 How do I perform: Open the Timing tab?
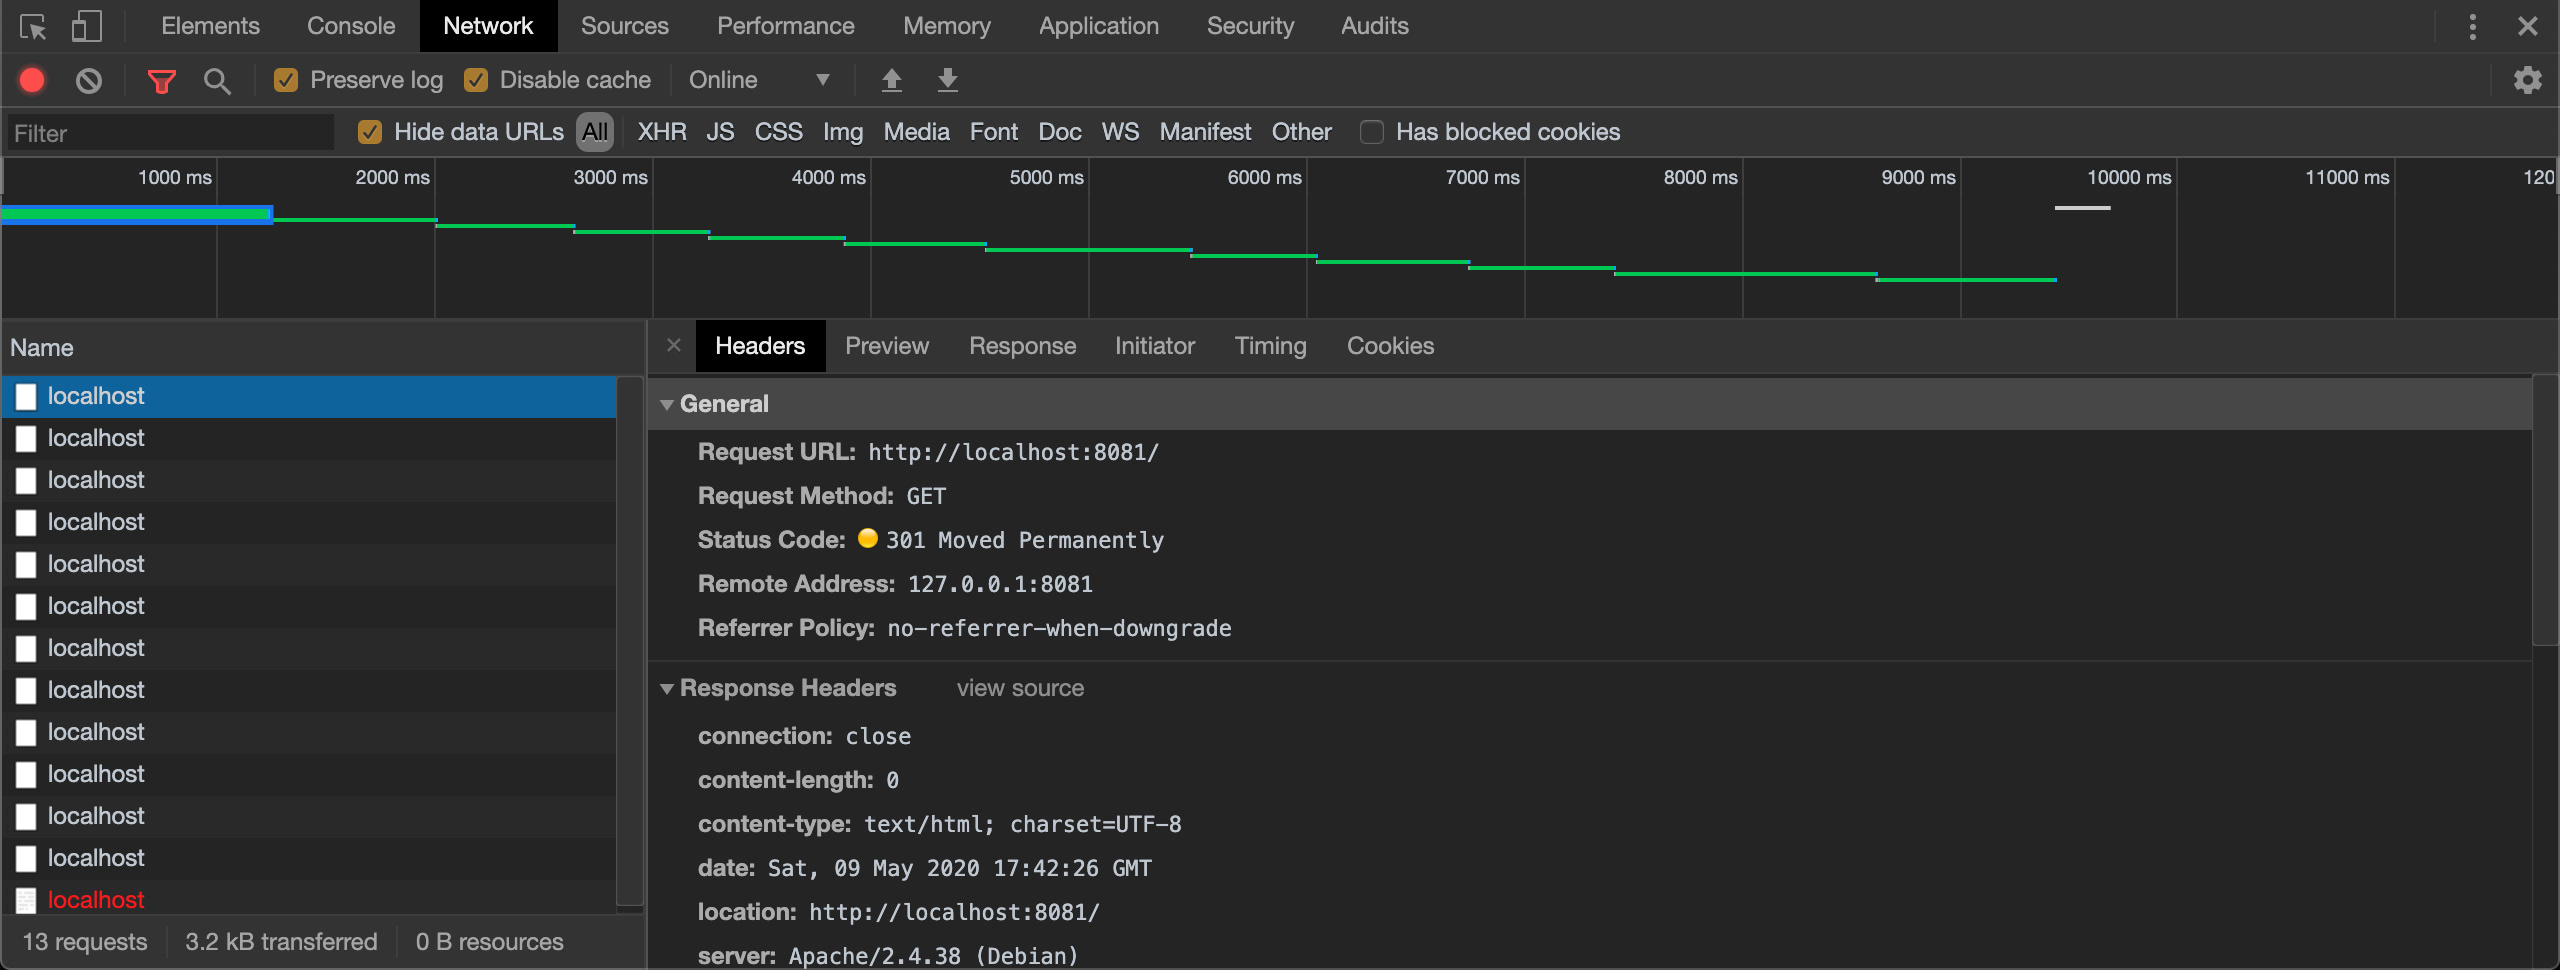tap(1270, 346)
